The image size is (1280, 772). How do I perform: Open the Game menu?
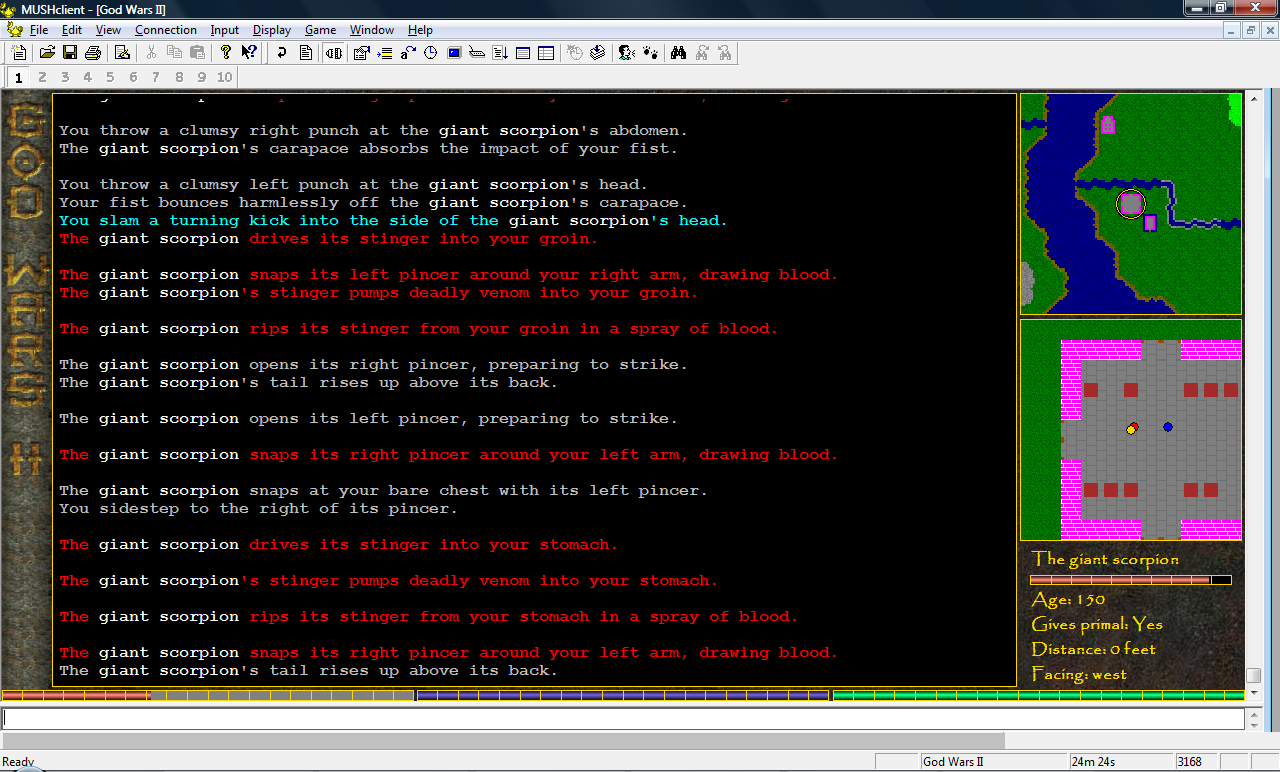320,30
